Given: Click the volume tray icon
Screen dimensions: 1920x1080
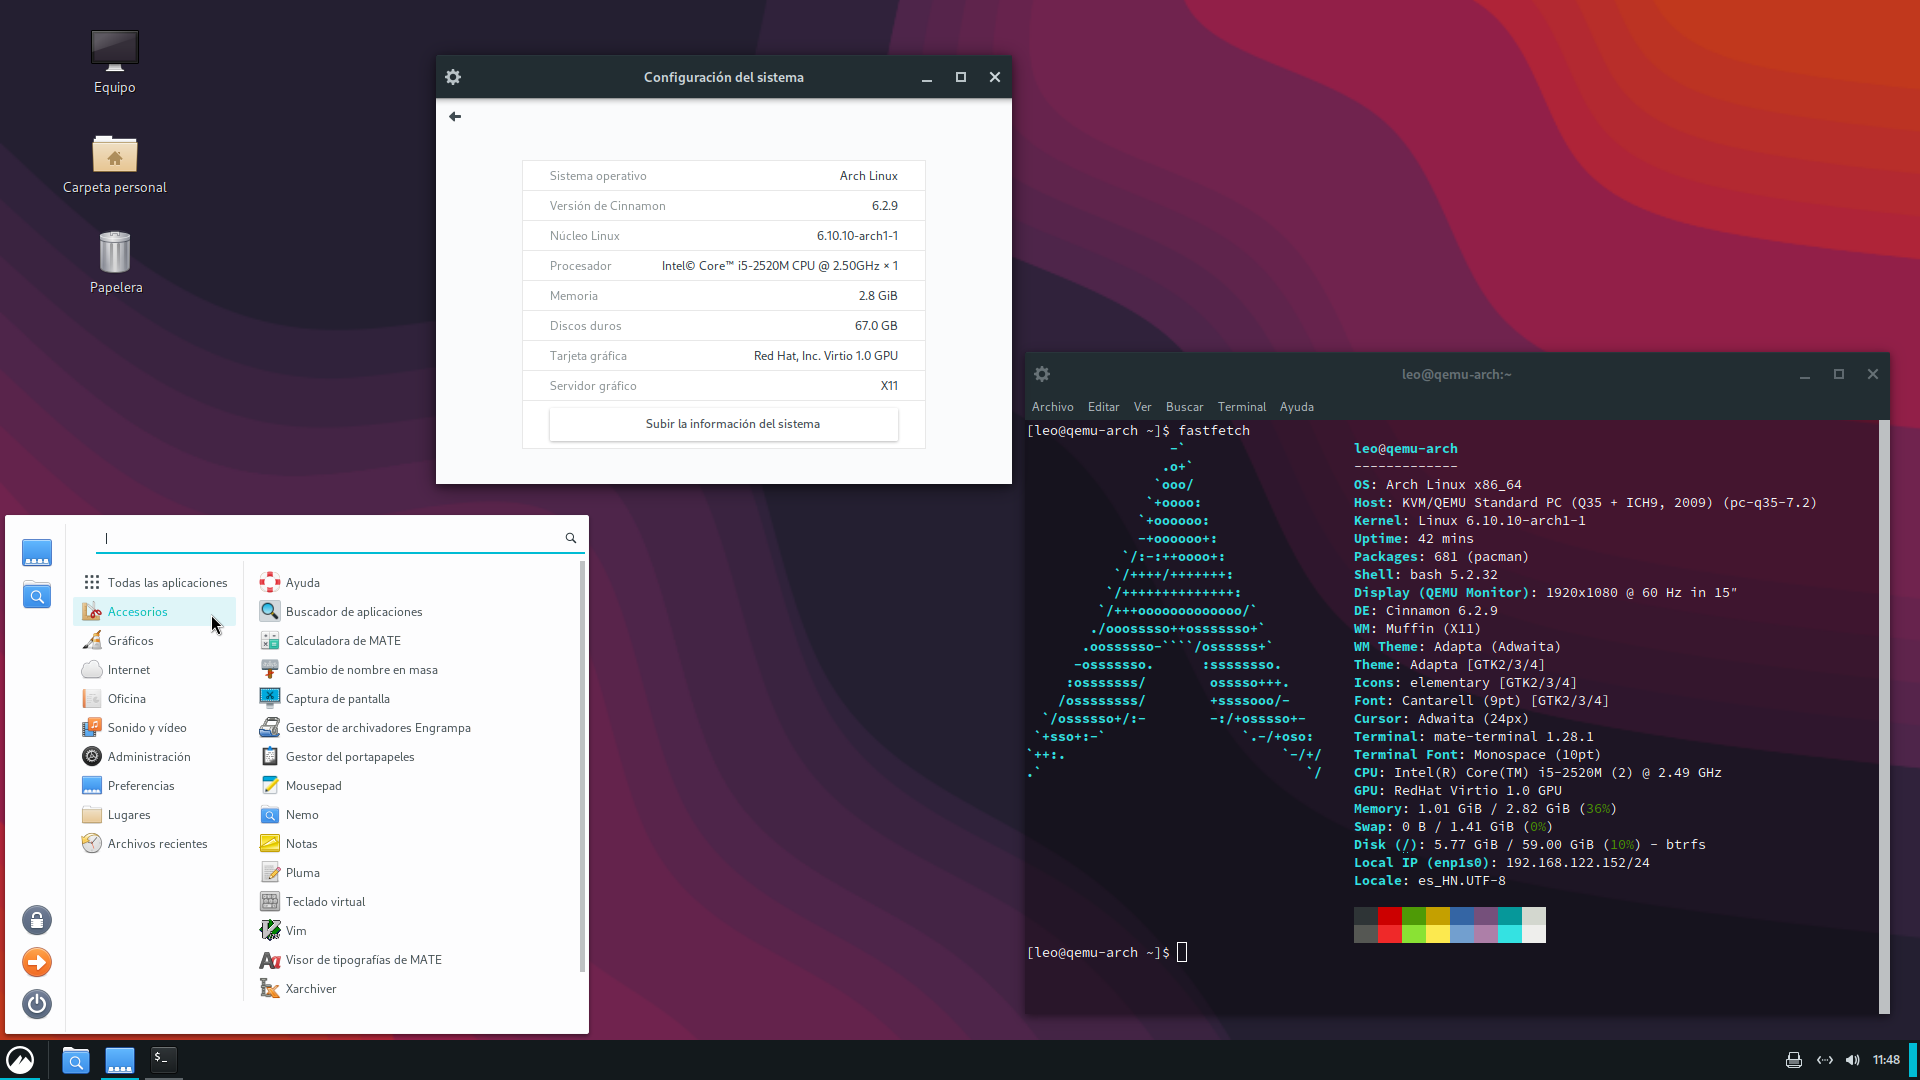Looking at the screenshot, I should (x=1853, y=1060).
